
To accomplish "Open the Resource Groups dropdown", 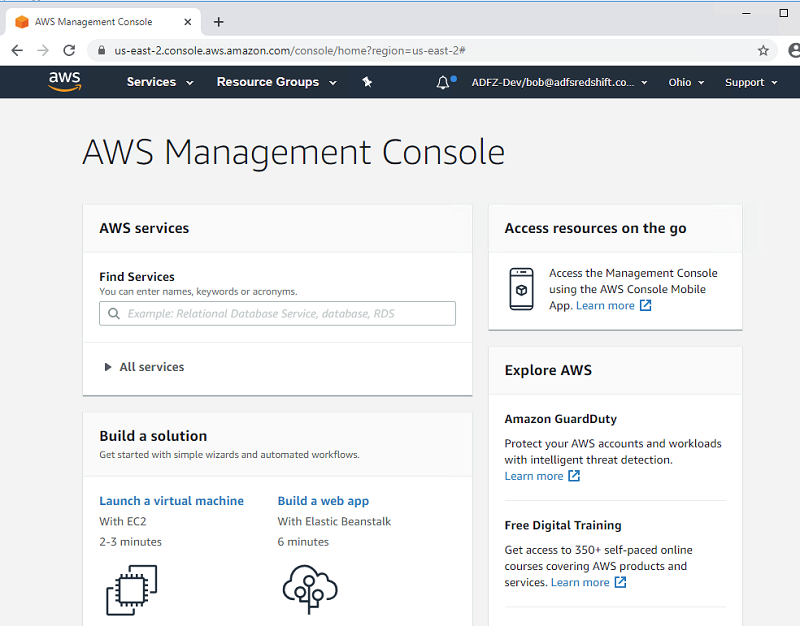I will [x=277, y=82].
